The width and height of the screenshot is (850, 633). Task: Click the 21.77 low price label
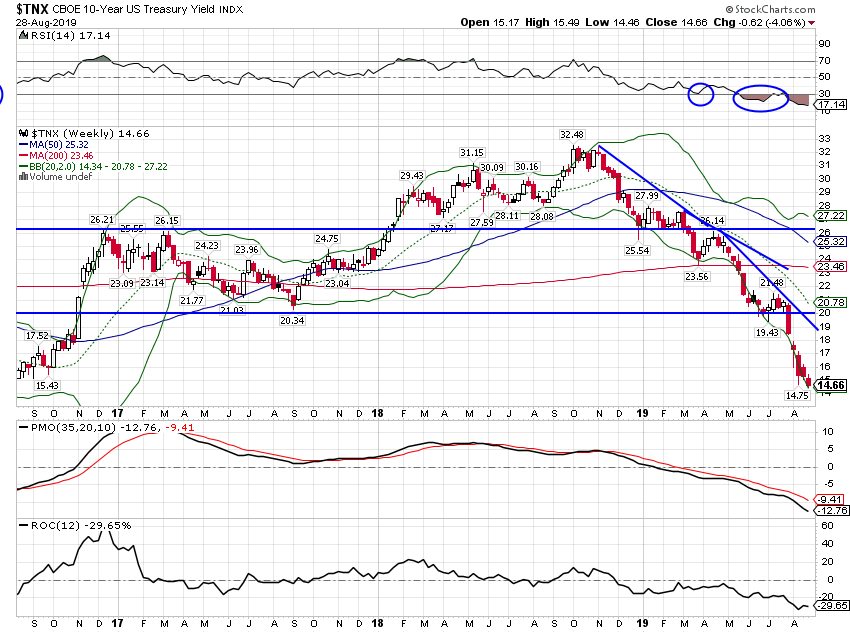click(191, 300)
